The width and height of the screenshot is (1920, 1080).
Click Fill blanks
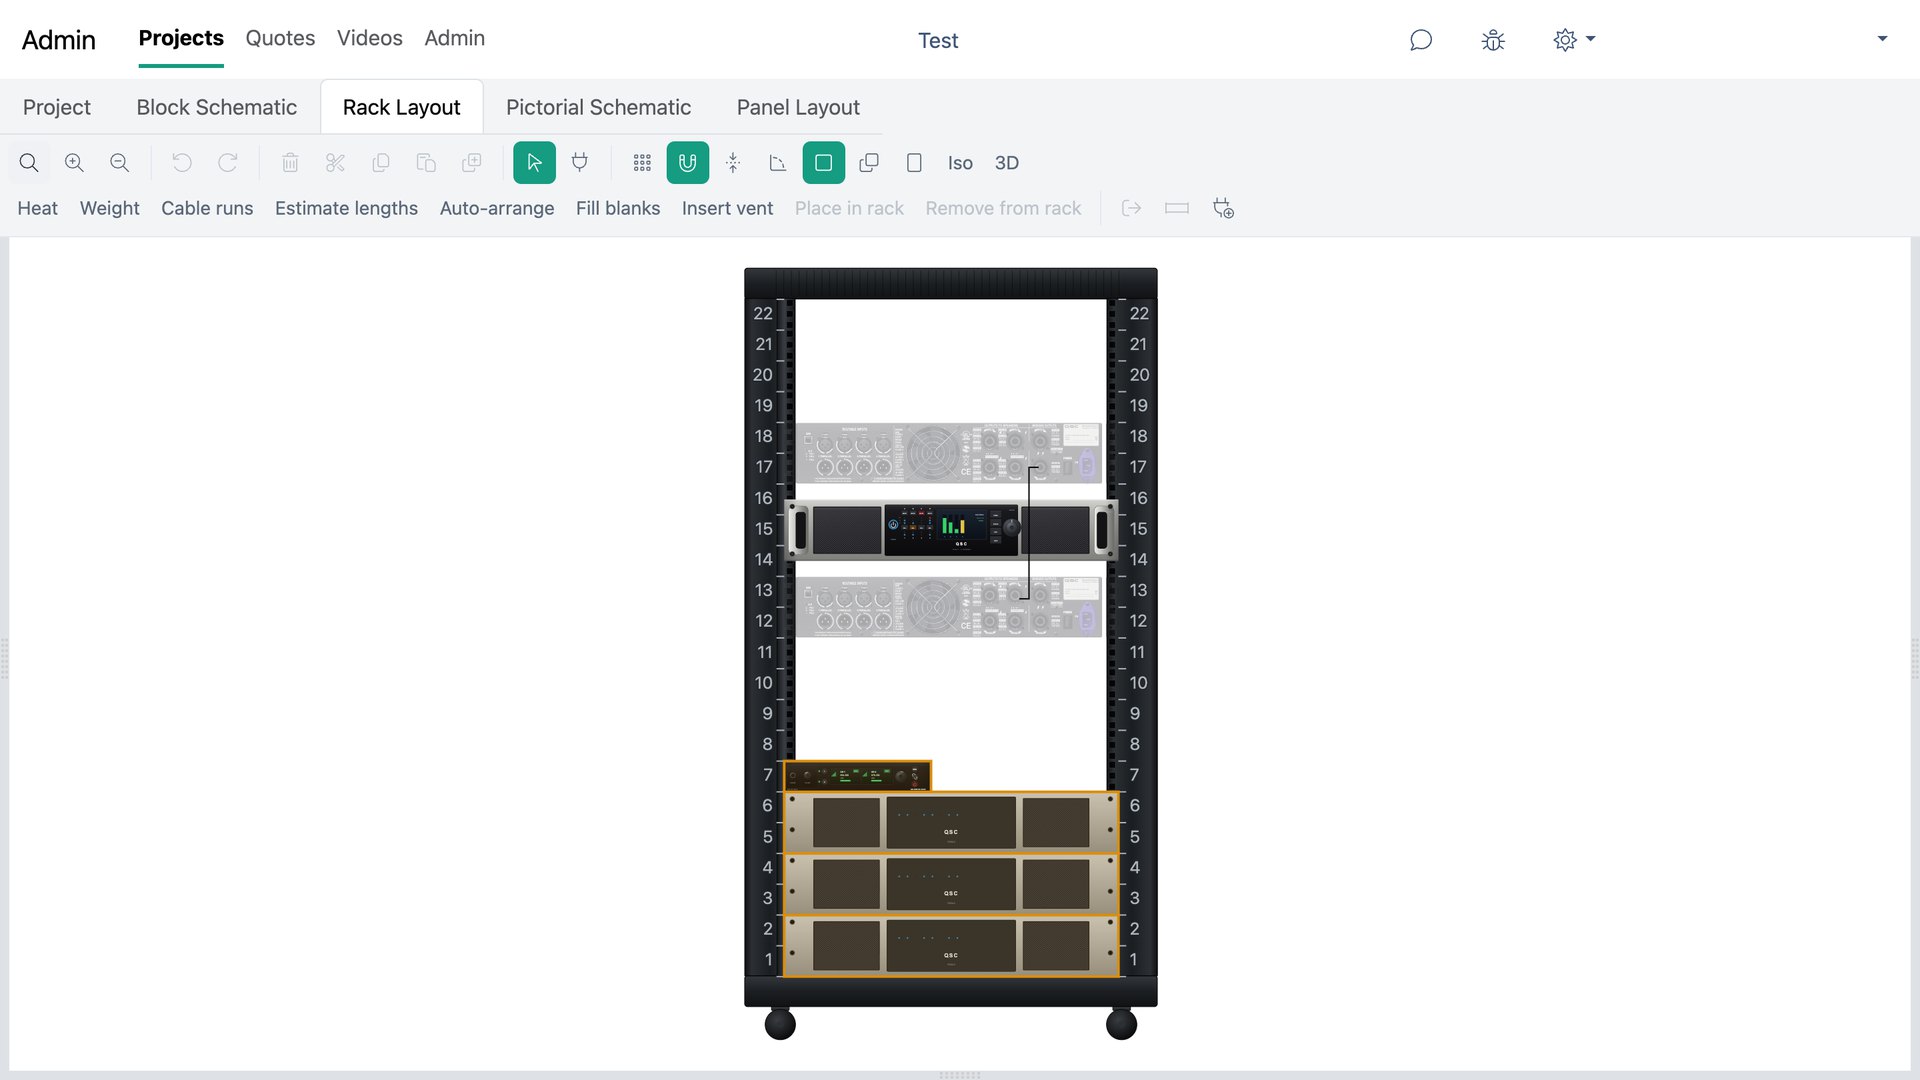coord(618,208)
